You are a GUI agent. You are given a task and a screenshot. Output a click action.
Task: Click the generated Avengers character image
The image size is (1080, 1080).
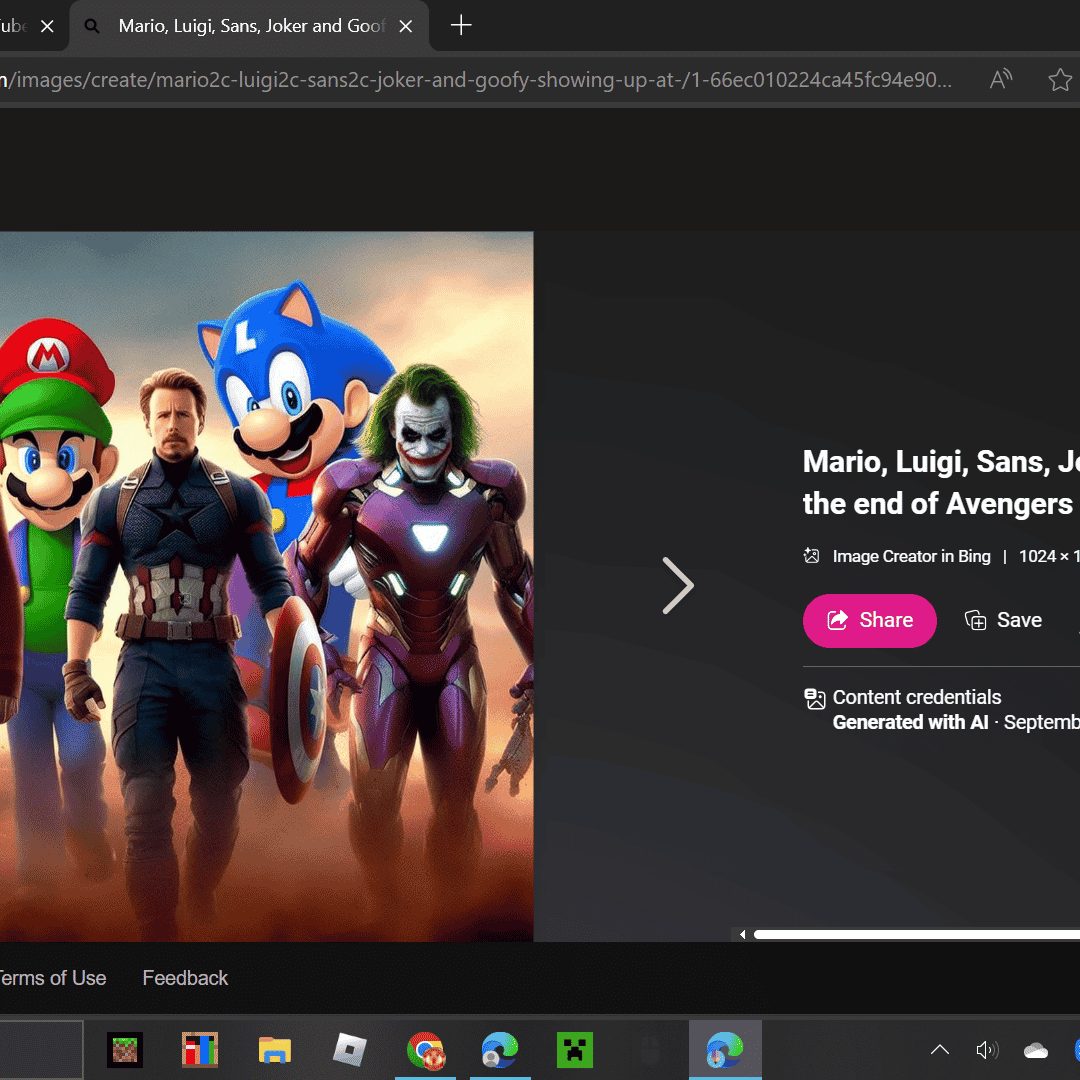[x=266, y=586]
